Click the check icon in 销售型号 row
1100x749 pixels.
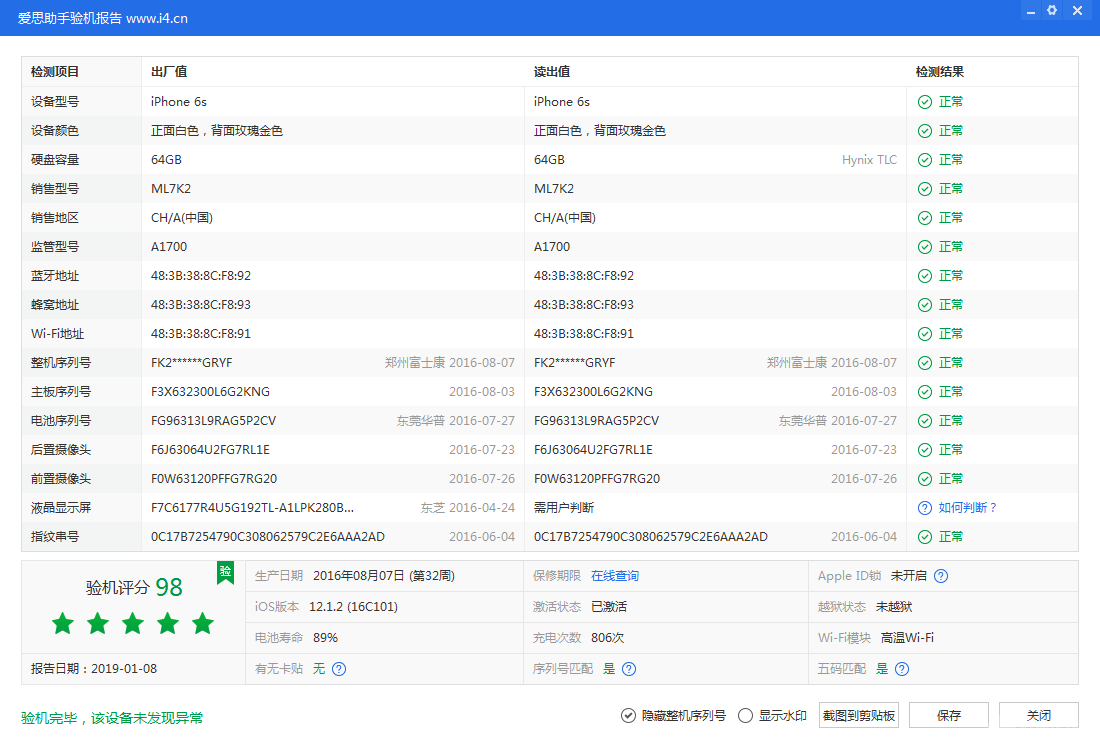[925, 189]
